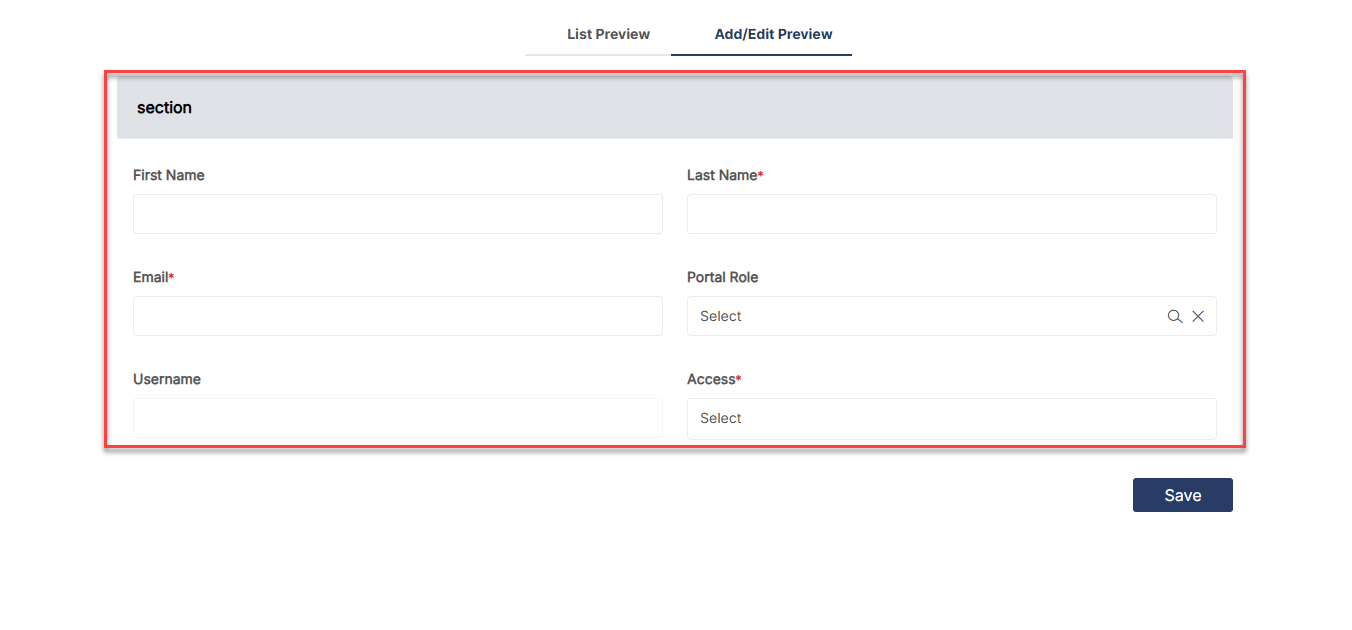Clear Portal Role using the X icon

[x=1198, y=316]
